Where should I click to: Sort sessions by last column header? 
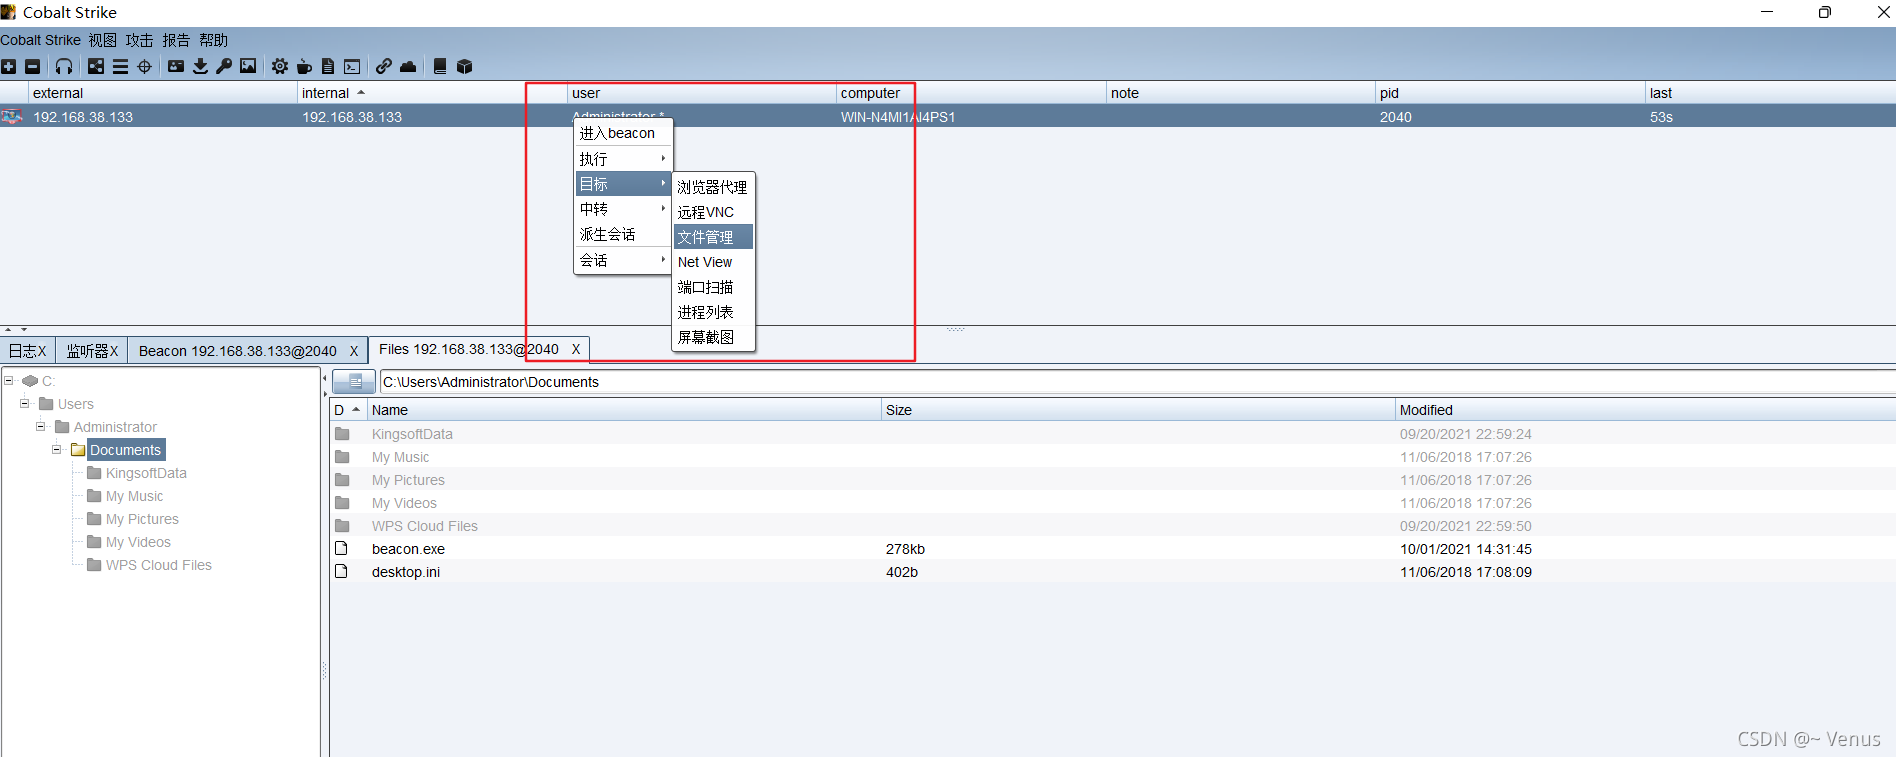1770,92
